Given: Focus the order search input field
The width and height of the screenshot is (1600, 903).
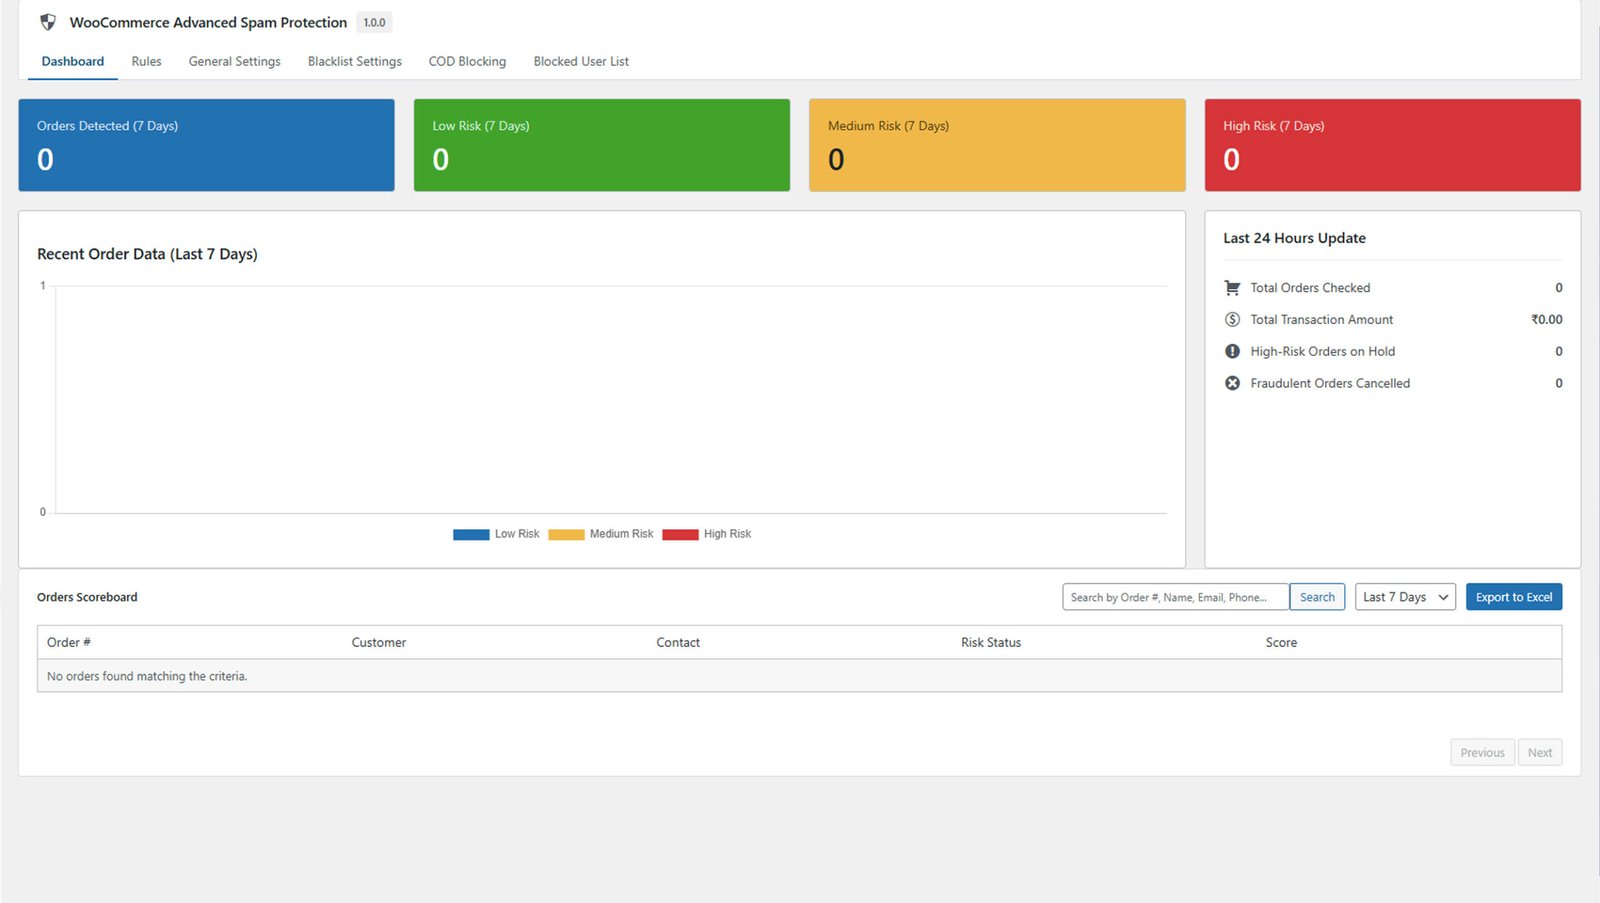Looking at the screenshot, I should pos(1175,597).
